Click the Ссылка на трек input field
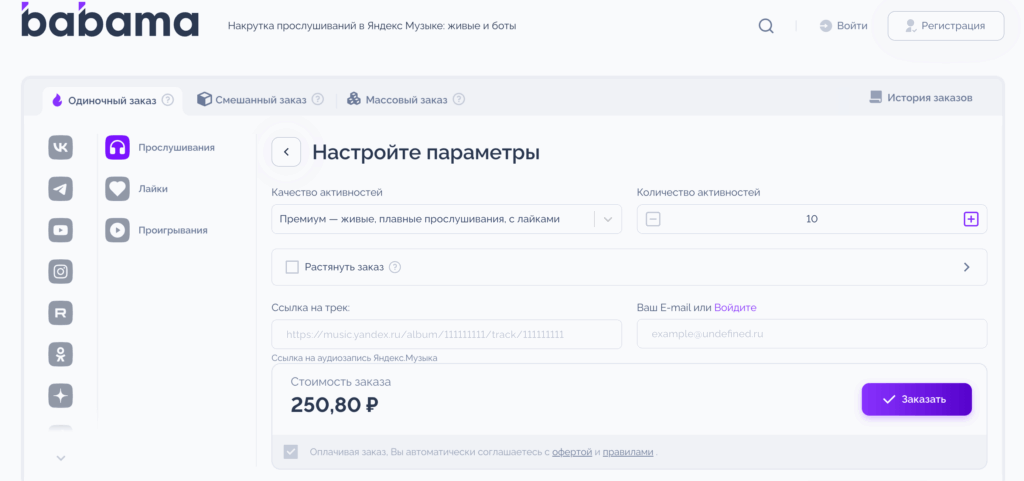 point(446,334)
